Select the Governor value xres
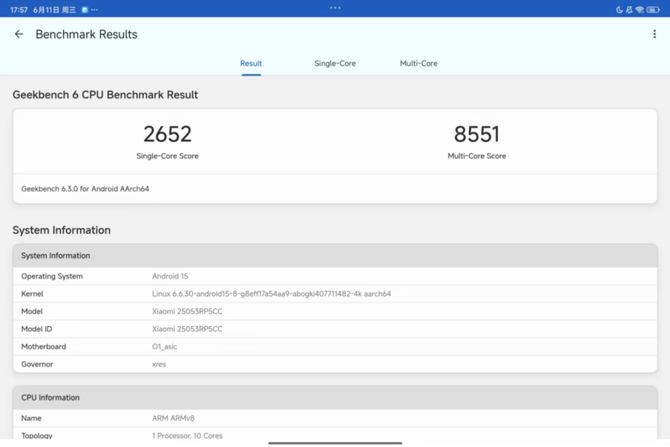Viewport: 670px width, 447px height. pyautogui.click(x=159, y=364)
